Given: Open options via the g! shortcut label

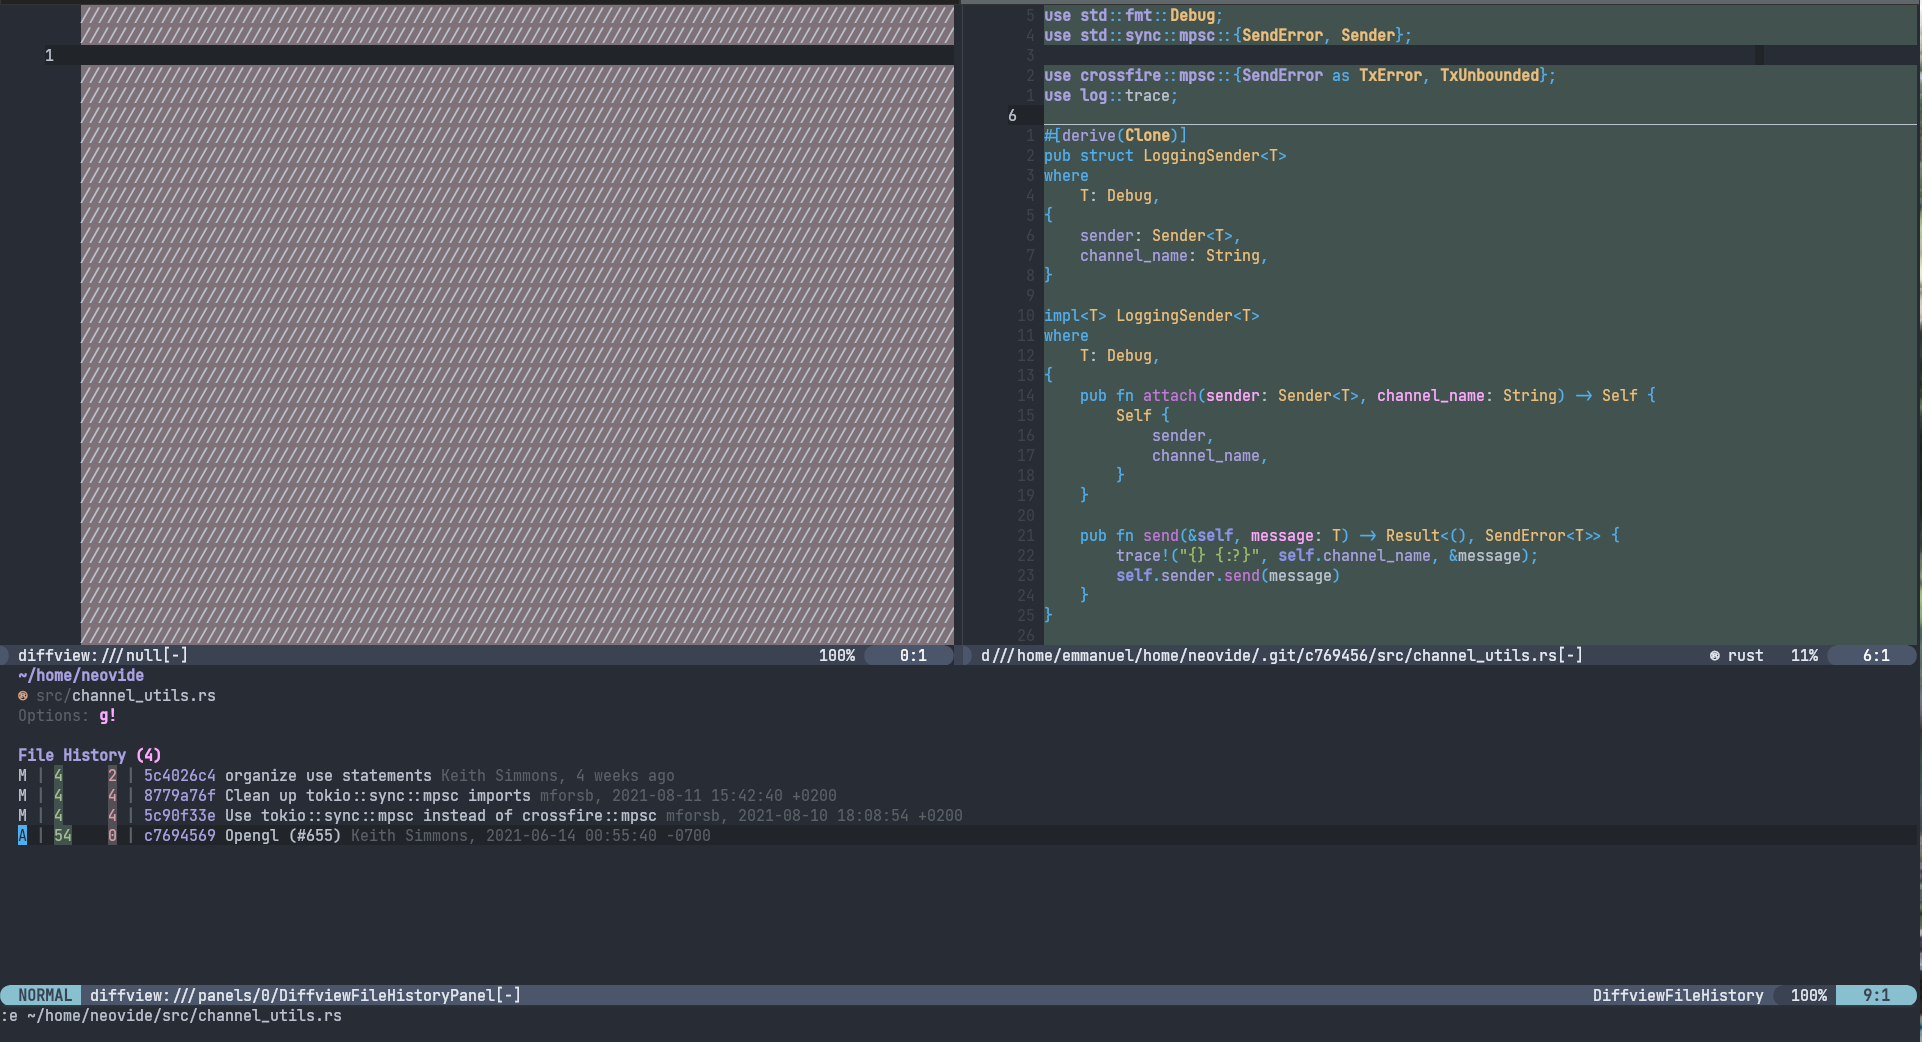Looking at the screenshot, I should coord(106,716).
